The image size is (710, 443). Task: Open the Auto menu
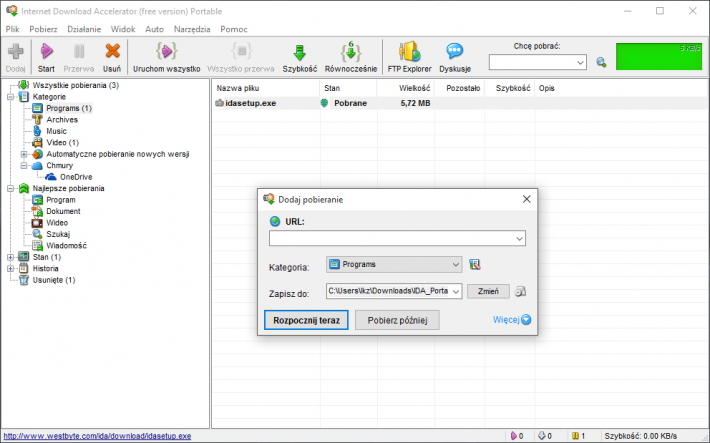tap(154, 29)
